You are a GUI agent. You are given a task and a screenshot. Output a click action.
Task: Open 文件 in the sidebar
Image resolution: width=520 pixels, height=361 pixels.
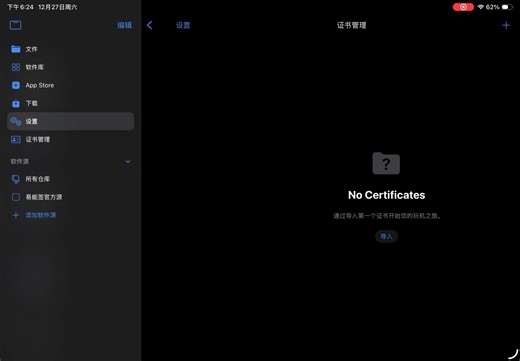[x=70, y=49]
